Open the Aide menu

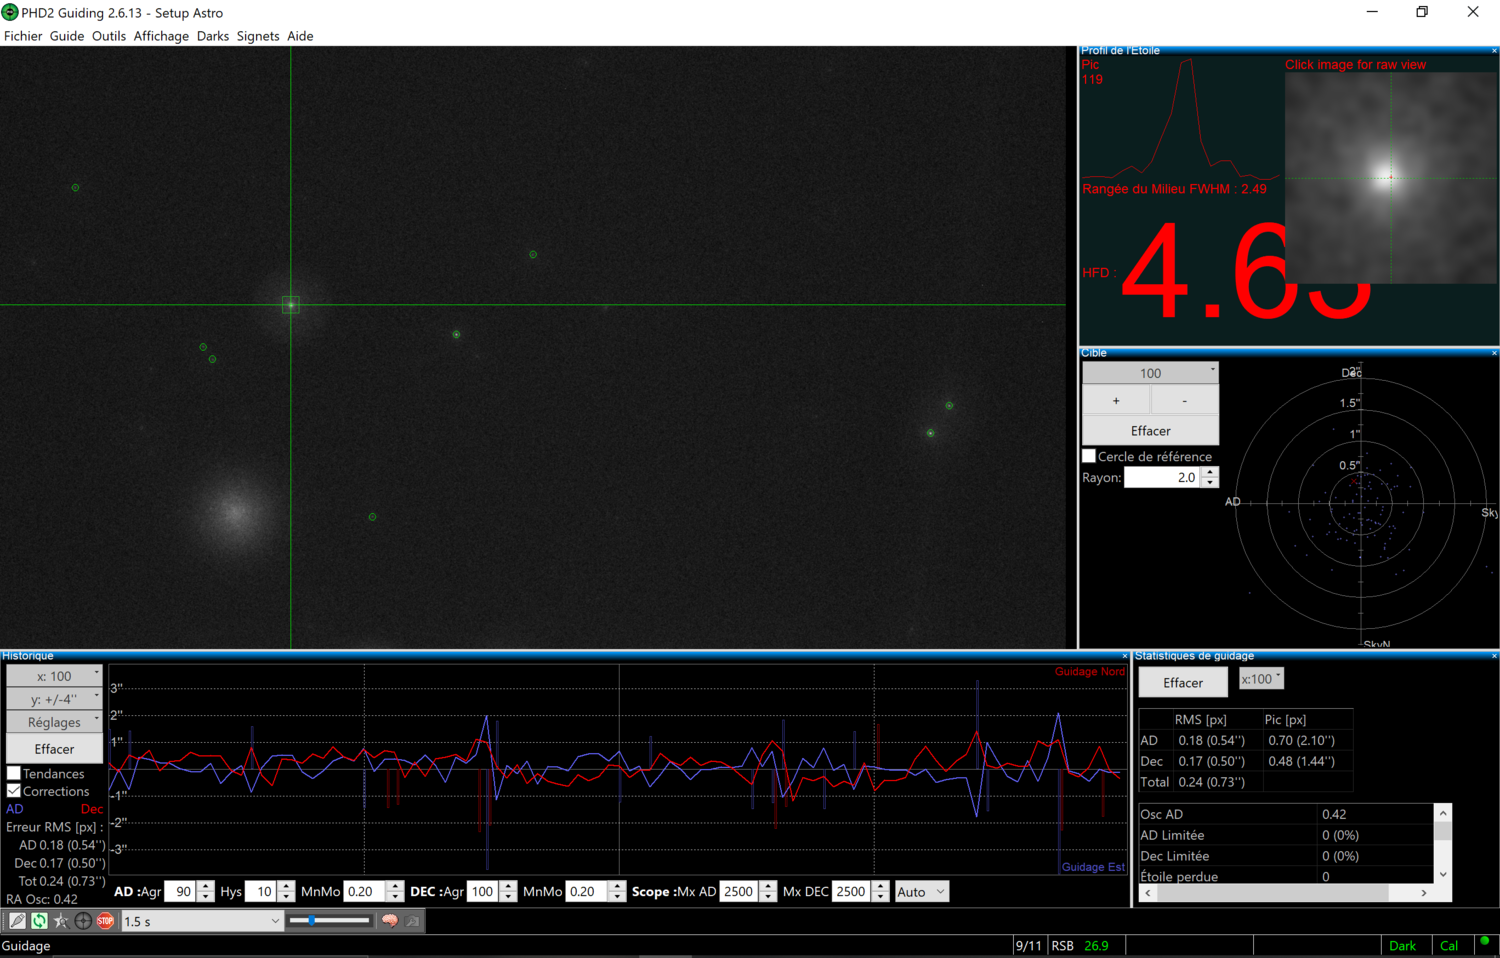click(x=300, y=36)
